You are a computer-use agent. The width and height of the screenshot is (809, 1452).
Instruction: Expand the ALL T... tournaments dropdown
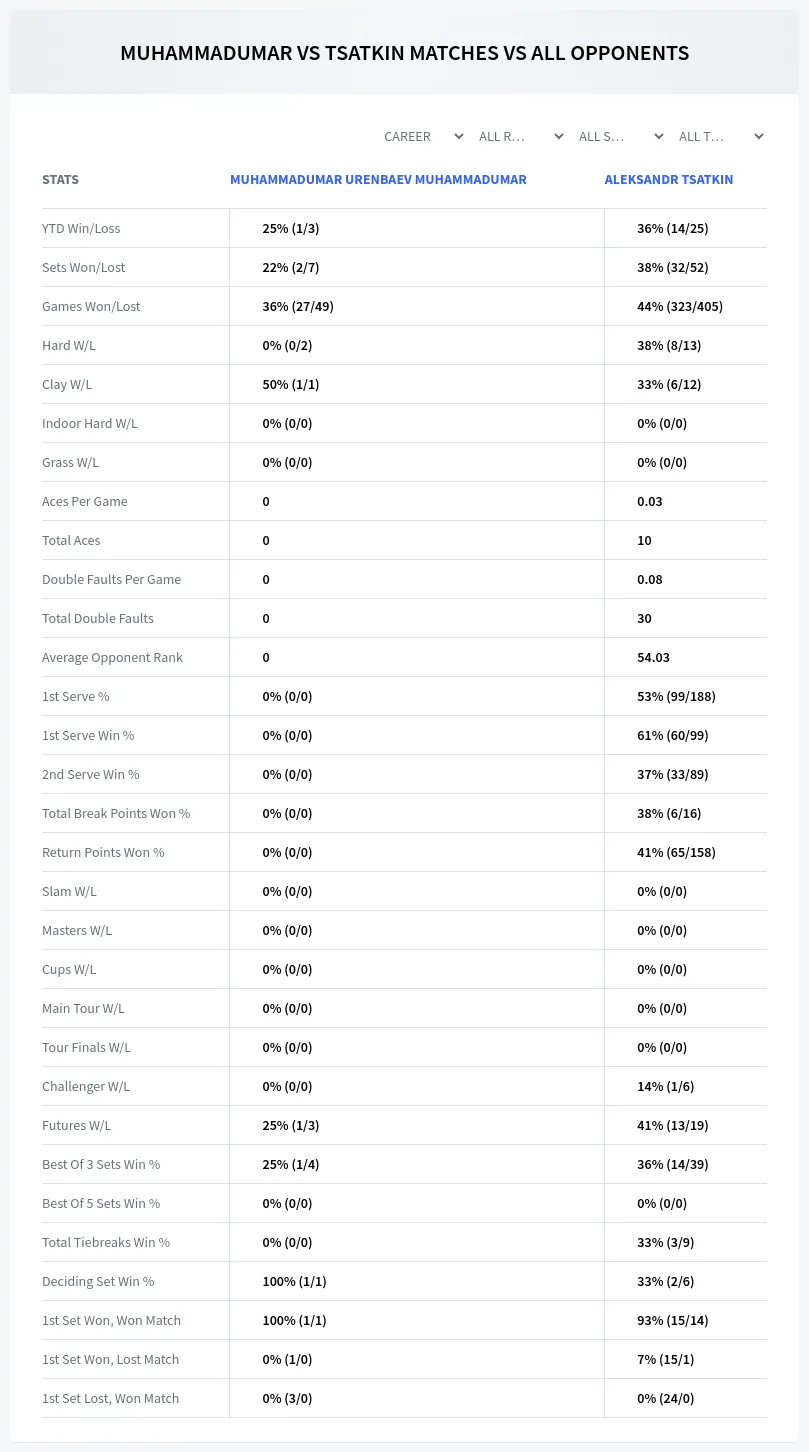[720, 136]
